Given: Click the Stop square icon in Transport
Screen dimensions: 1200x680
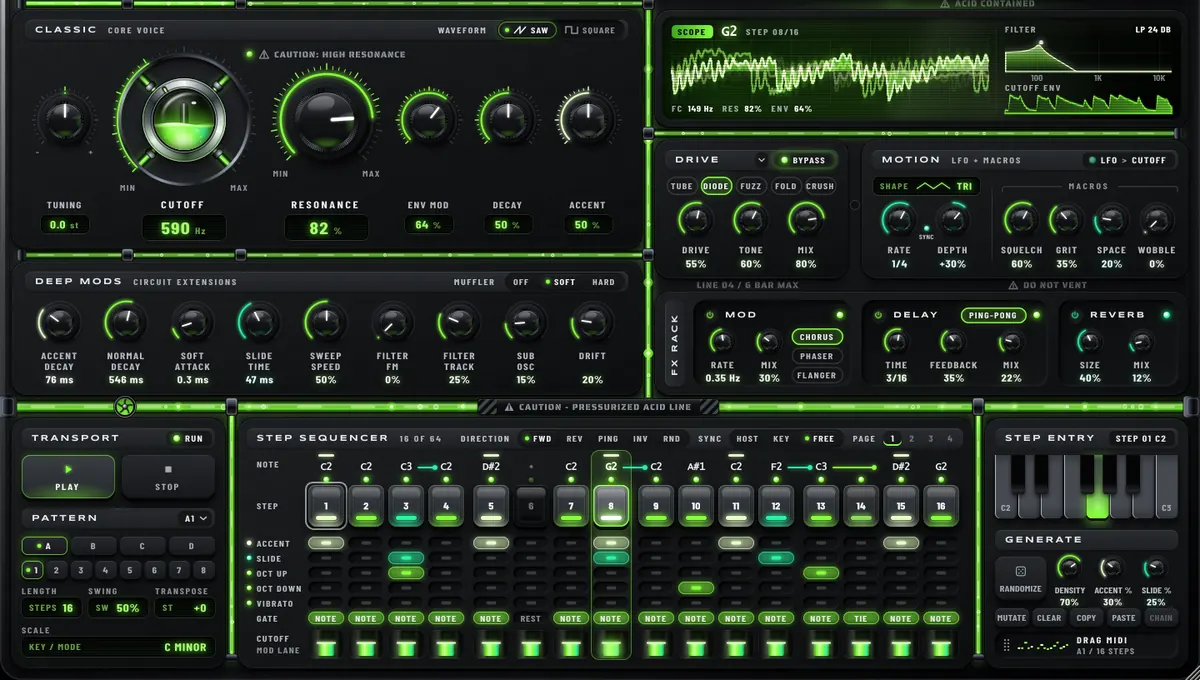Looking at the screenshot, I should tap(168, 469).
